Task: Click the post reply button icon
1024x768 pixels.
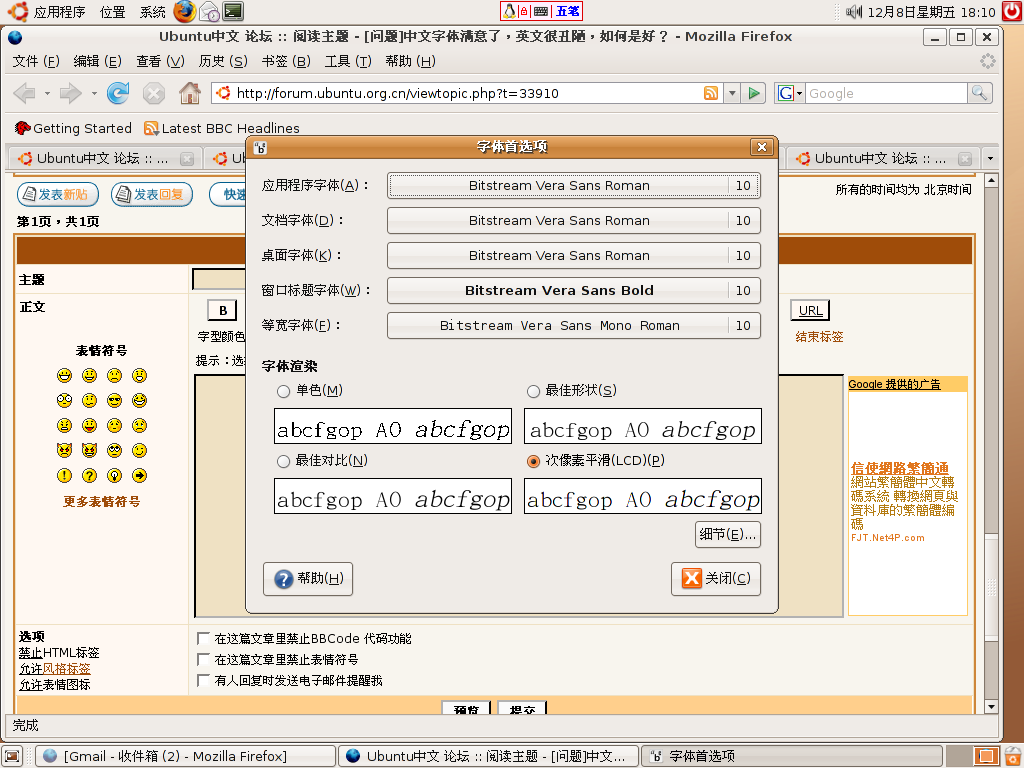Action: tap(152, 195)
